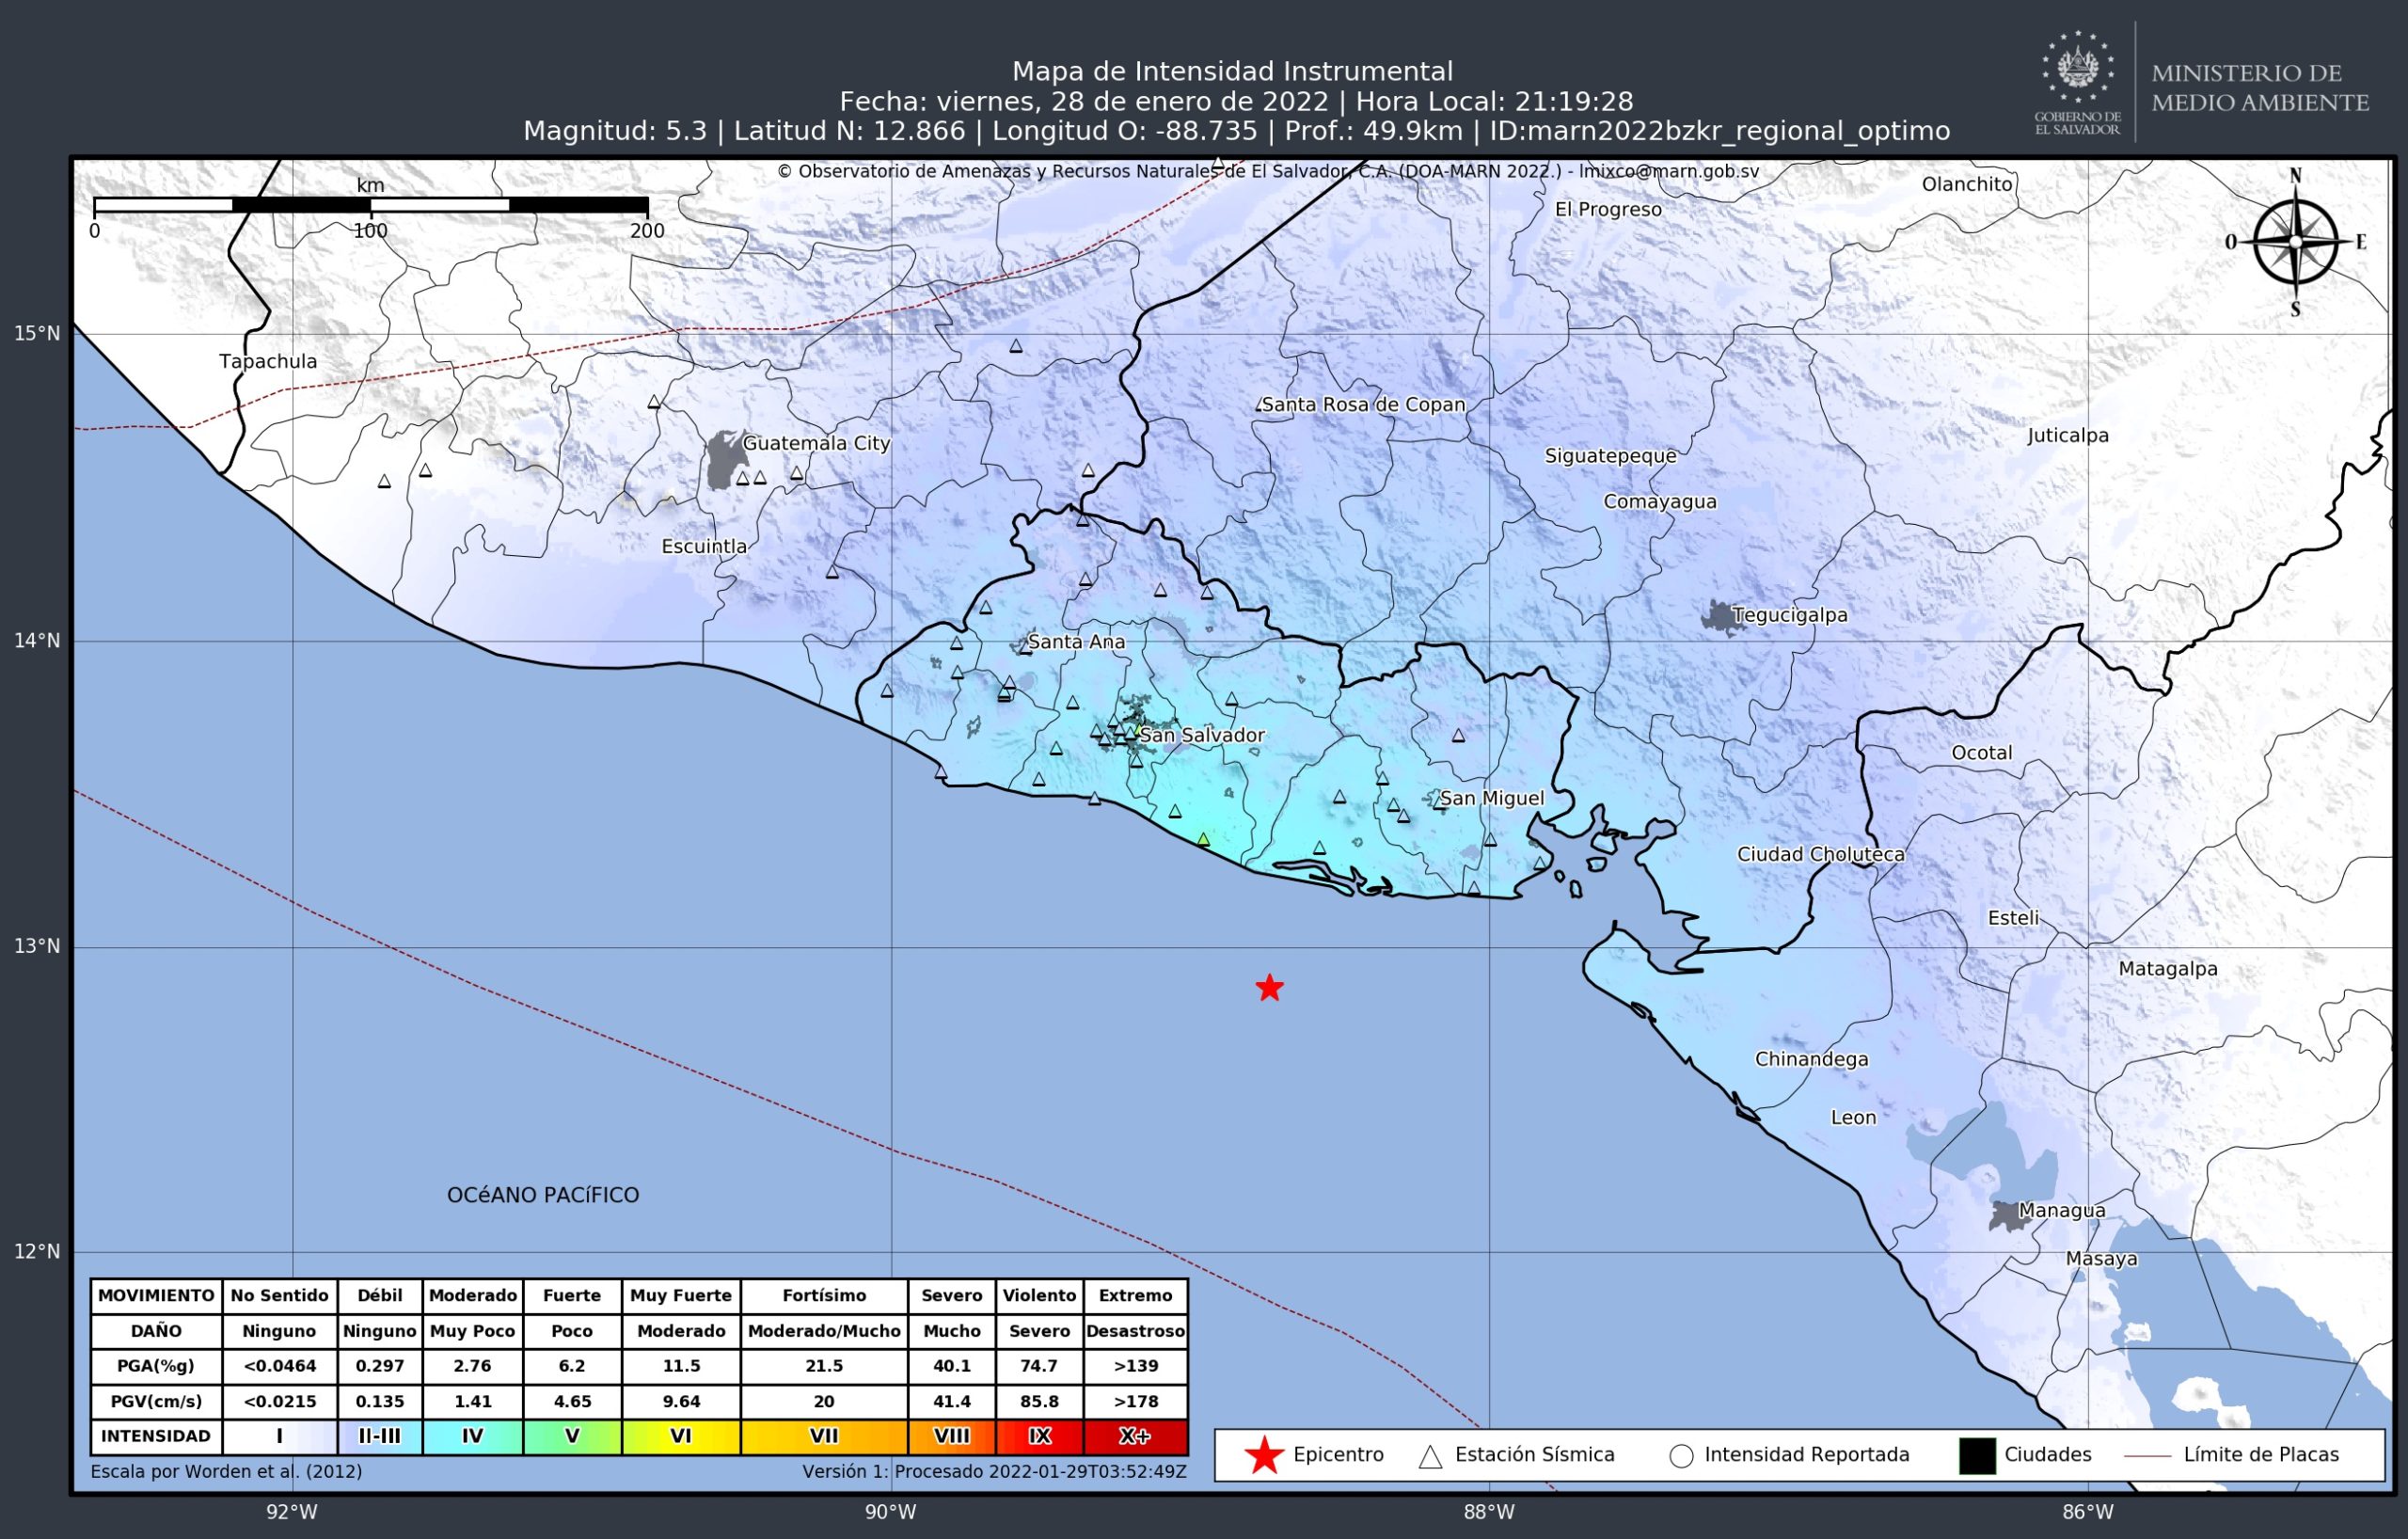Screen dimensions: 2408x1539
Task: Click the El Progreso label
Action: click(x=1608, y=210)
